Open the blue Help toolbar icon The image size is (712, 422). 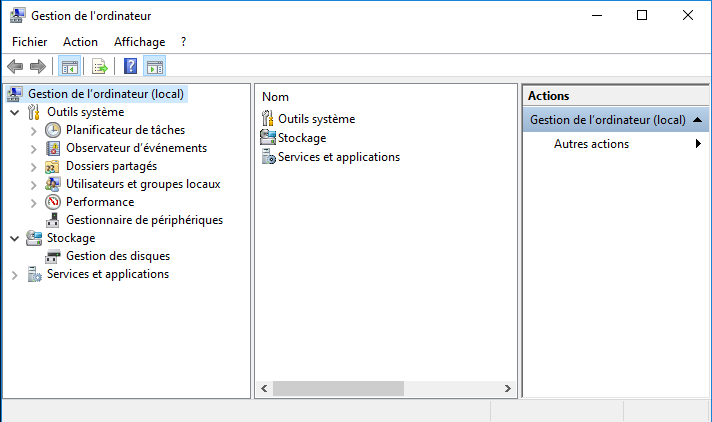point(130,67)
